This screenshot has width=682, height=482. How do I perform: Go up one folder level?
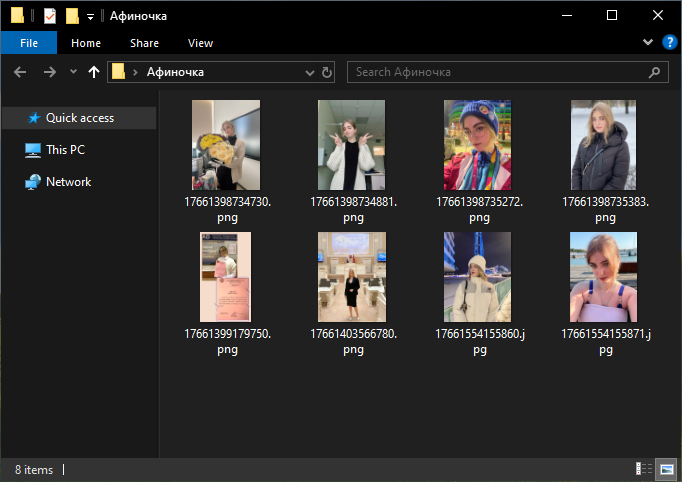tap(94, 72)
